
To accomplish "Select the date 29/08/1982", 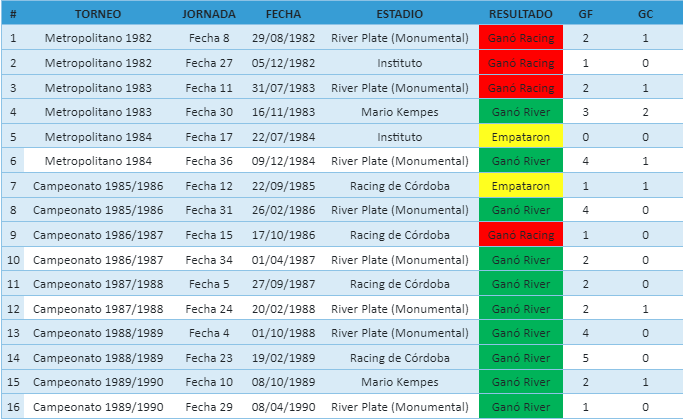I will pos(284,38).
